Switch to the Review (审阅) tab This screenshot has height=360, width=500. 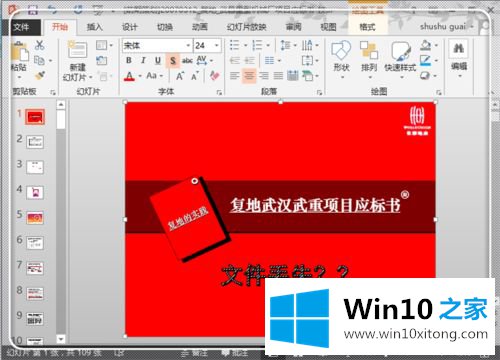click(x=294, y=27)
